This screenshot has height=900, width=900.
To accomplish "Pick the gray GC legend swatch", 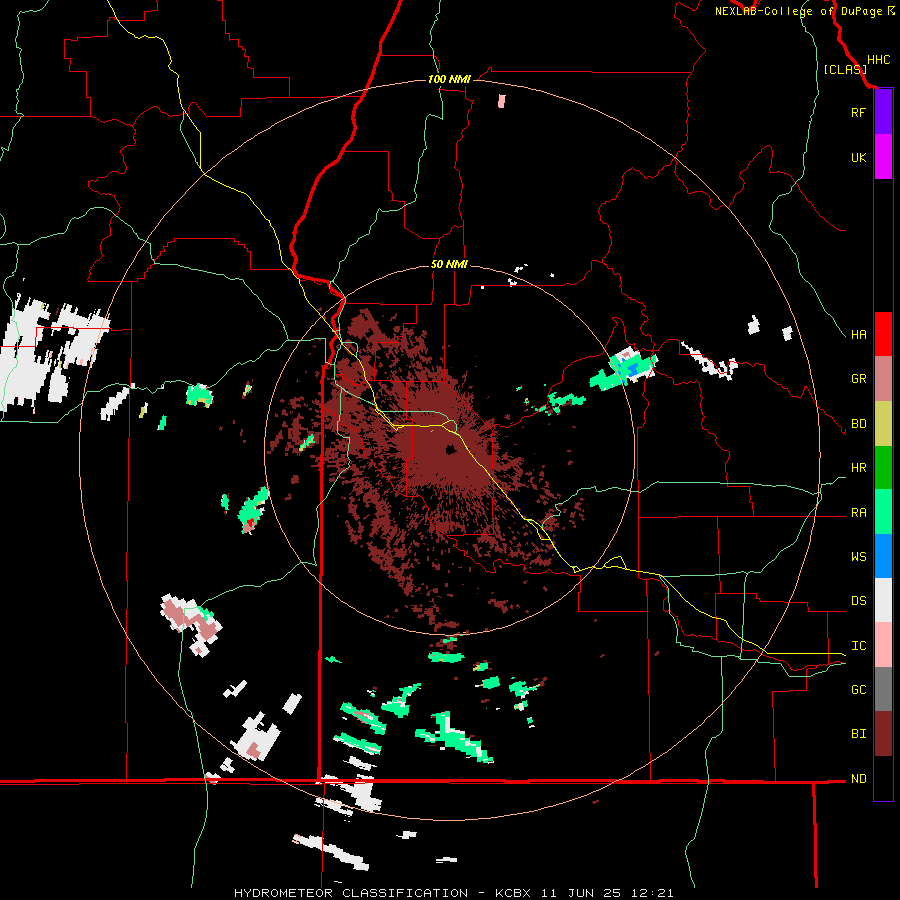I will (x=883, y=689).
